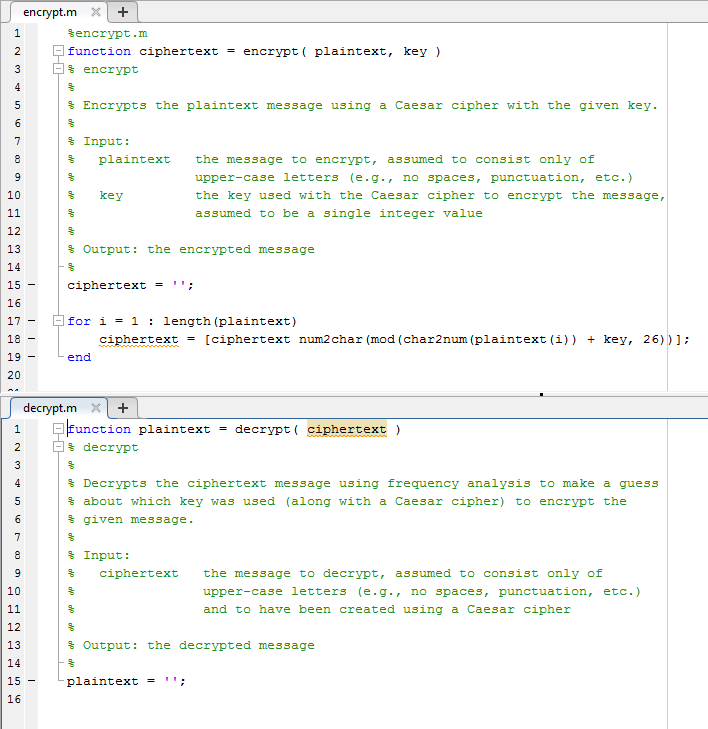This screenshot has width=708, height=729.
Task: Click 'decrypt(' in decrypt.m line 1
Action: point(266,429)
